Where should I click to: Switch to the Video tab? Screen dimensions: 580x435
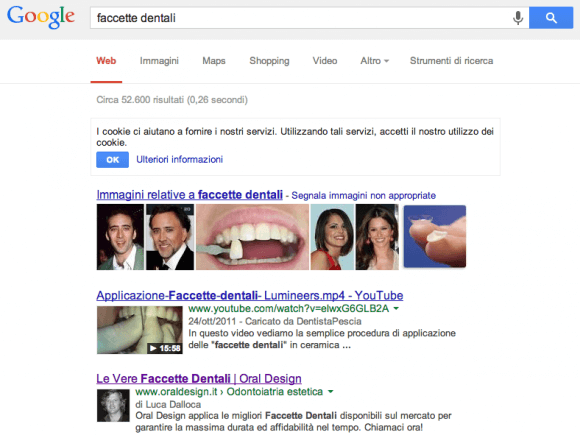pyautogui.click(x=325, y=61)
